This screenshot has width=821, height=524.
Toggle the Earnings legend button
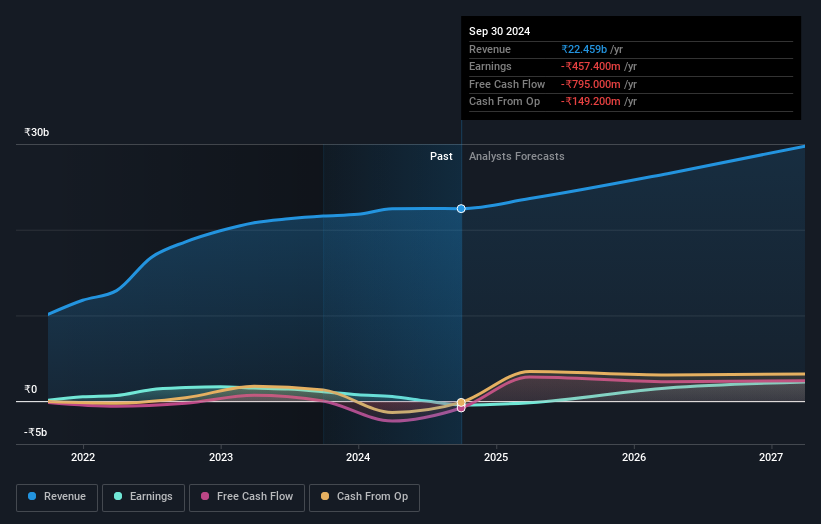143,497
